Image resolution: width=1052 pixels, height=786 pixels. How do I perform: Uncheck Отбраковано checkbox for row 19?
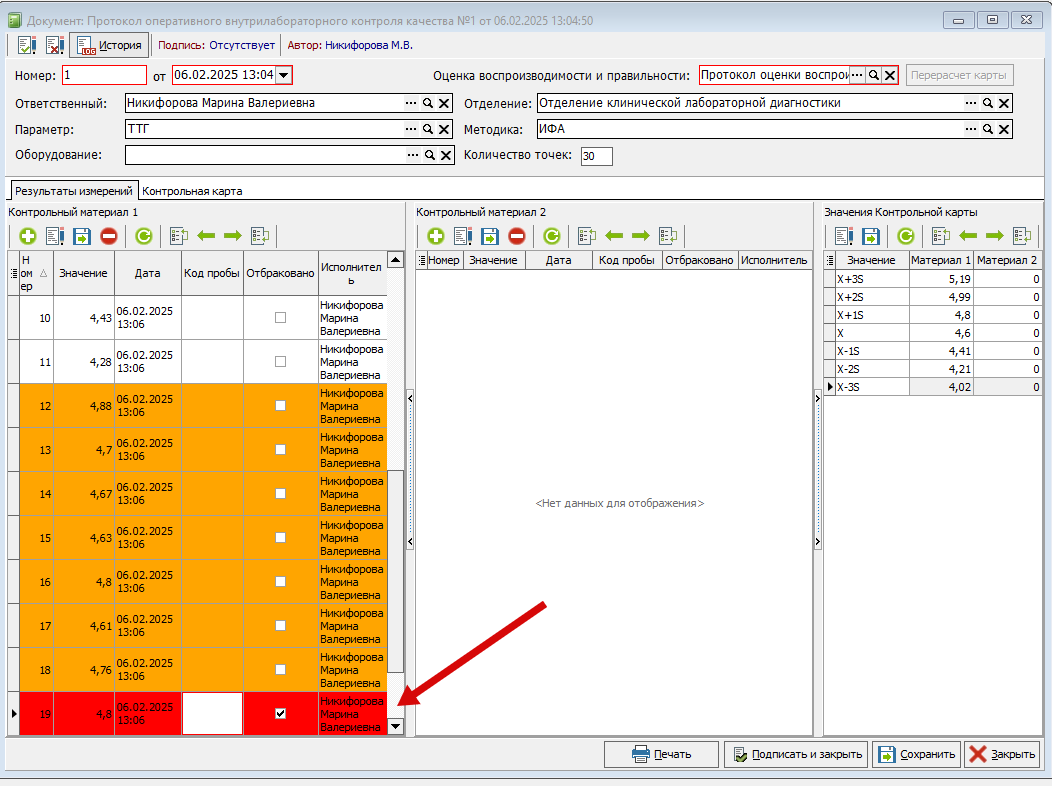[280, 714]
